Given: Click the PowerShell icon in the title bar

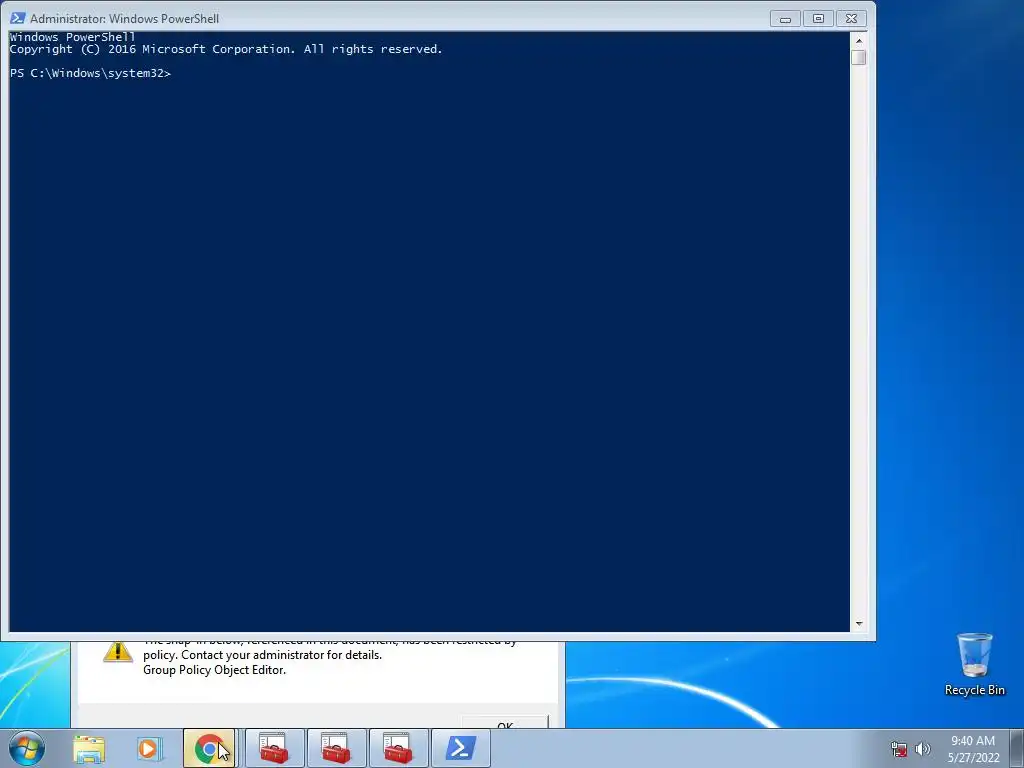Looking at the screenshot, I should tap(18, 18).
